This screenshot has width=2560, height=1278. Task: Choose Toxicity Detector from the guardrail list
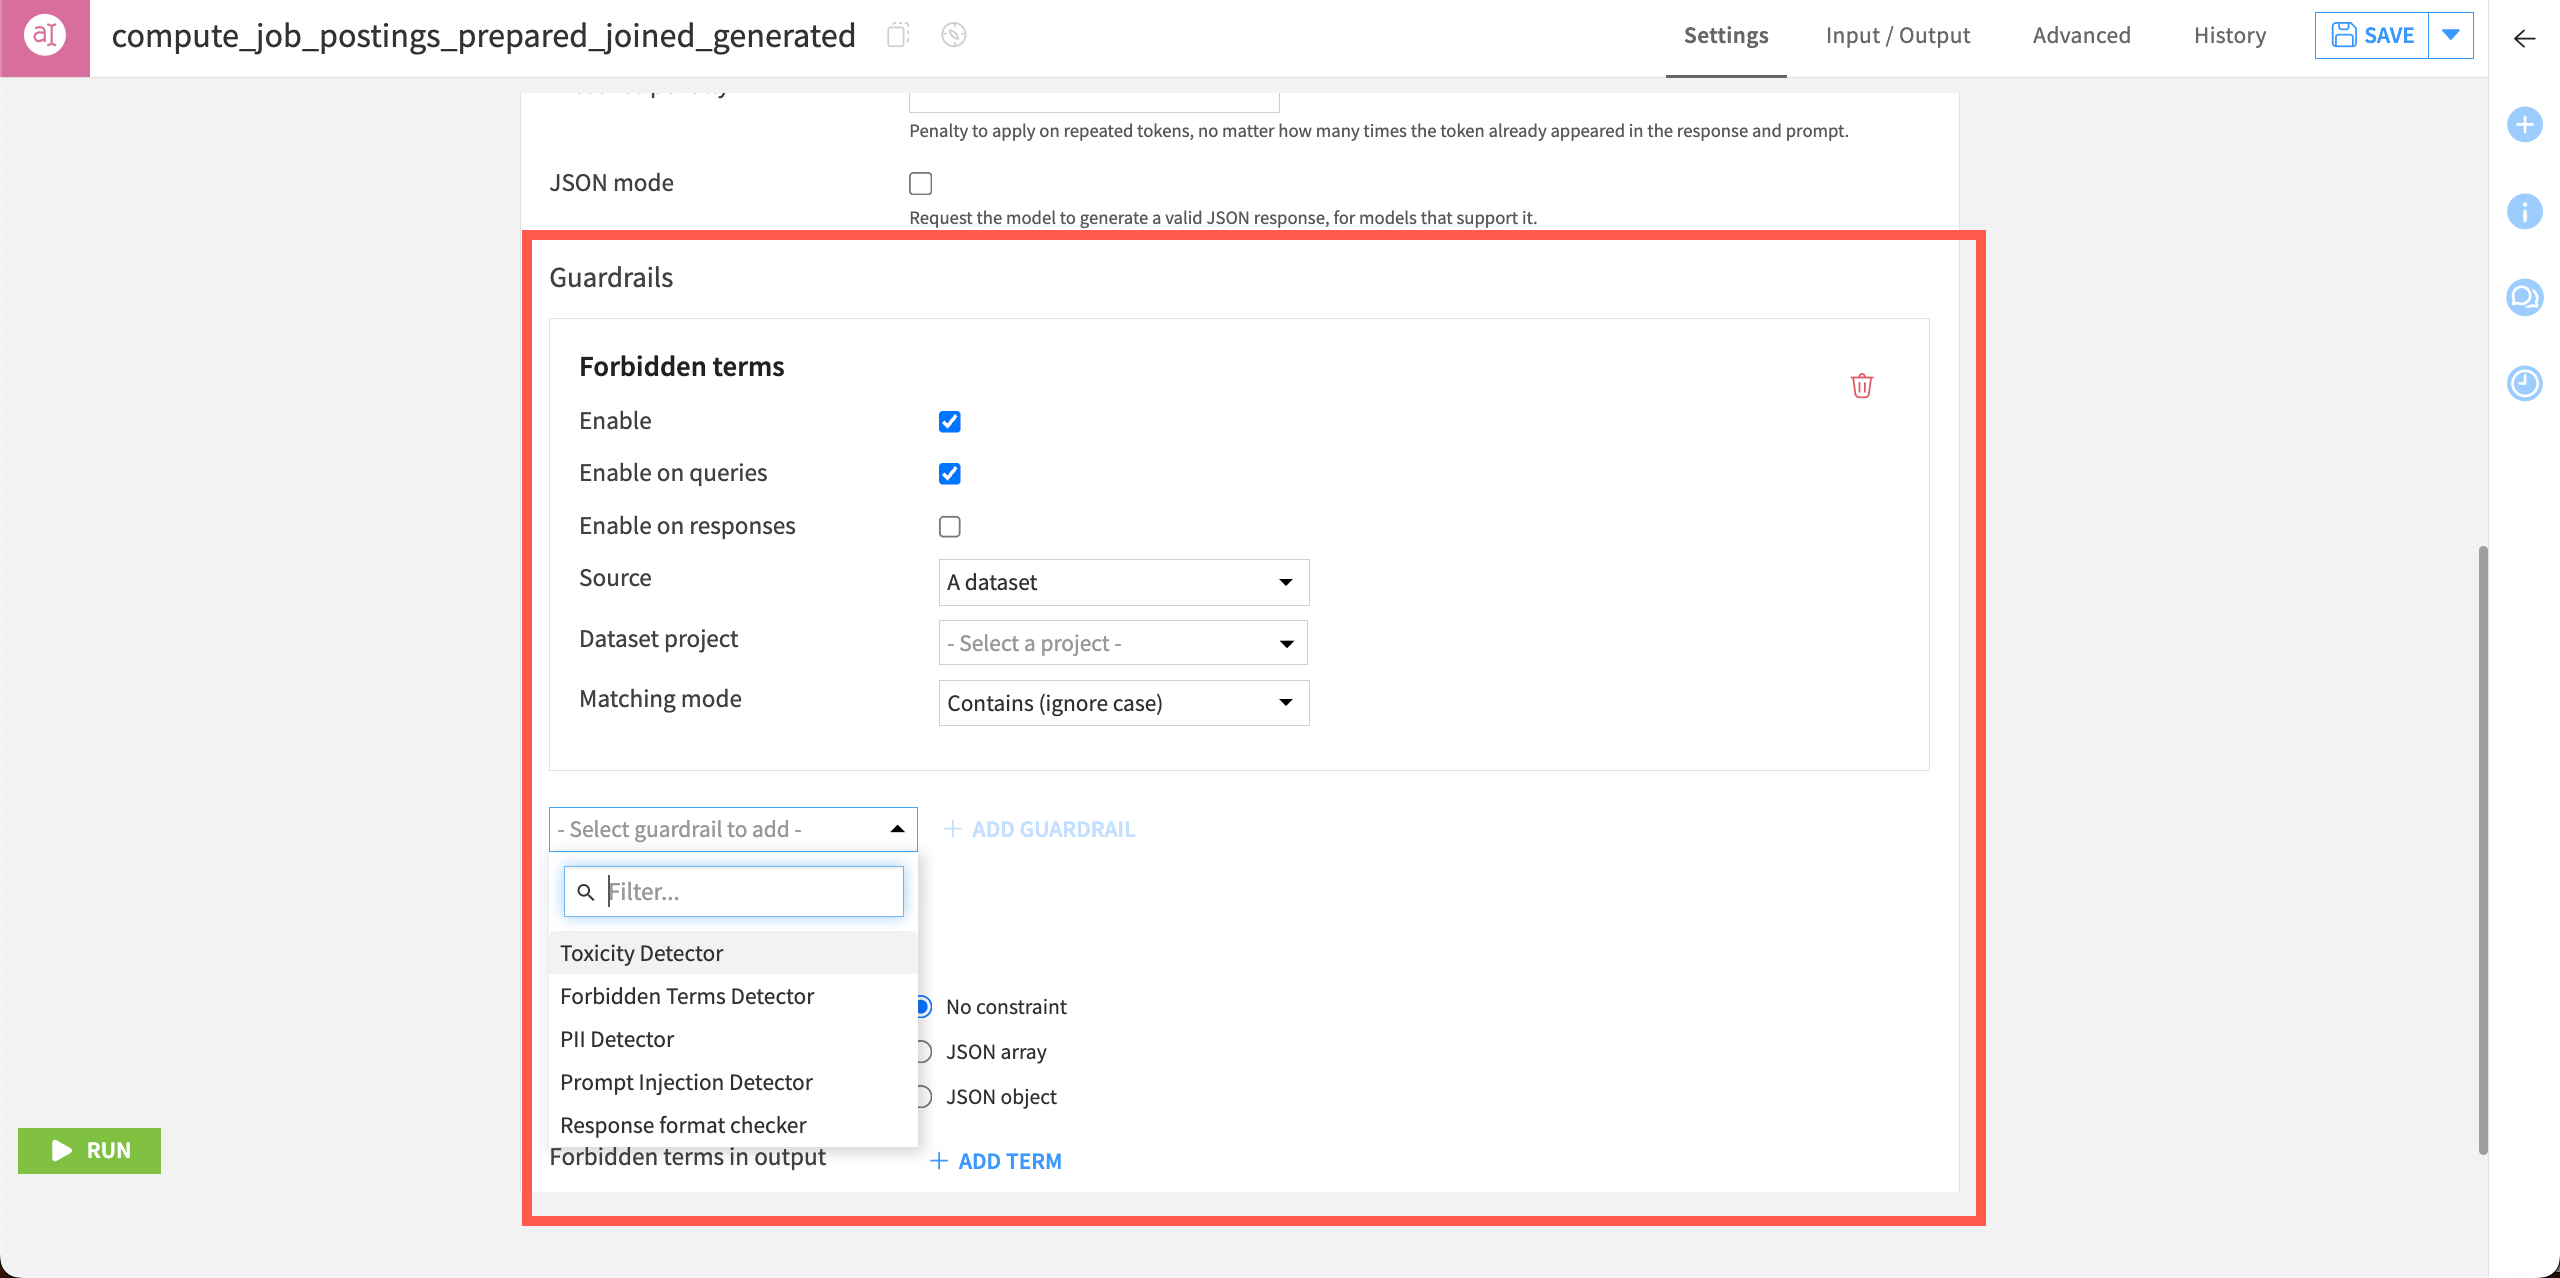point(641,952)
